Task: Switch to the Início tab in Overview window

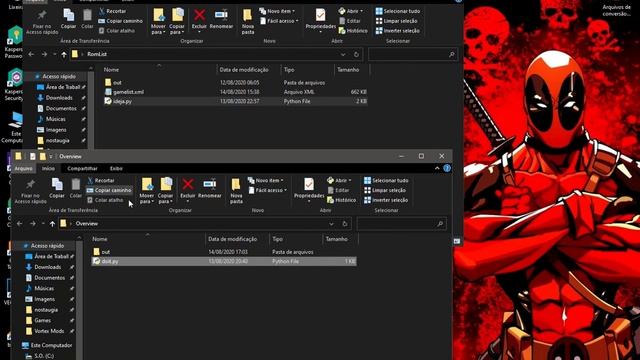Action: click(48, 168)
